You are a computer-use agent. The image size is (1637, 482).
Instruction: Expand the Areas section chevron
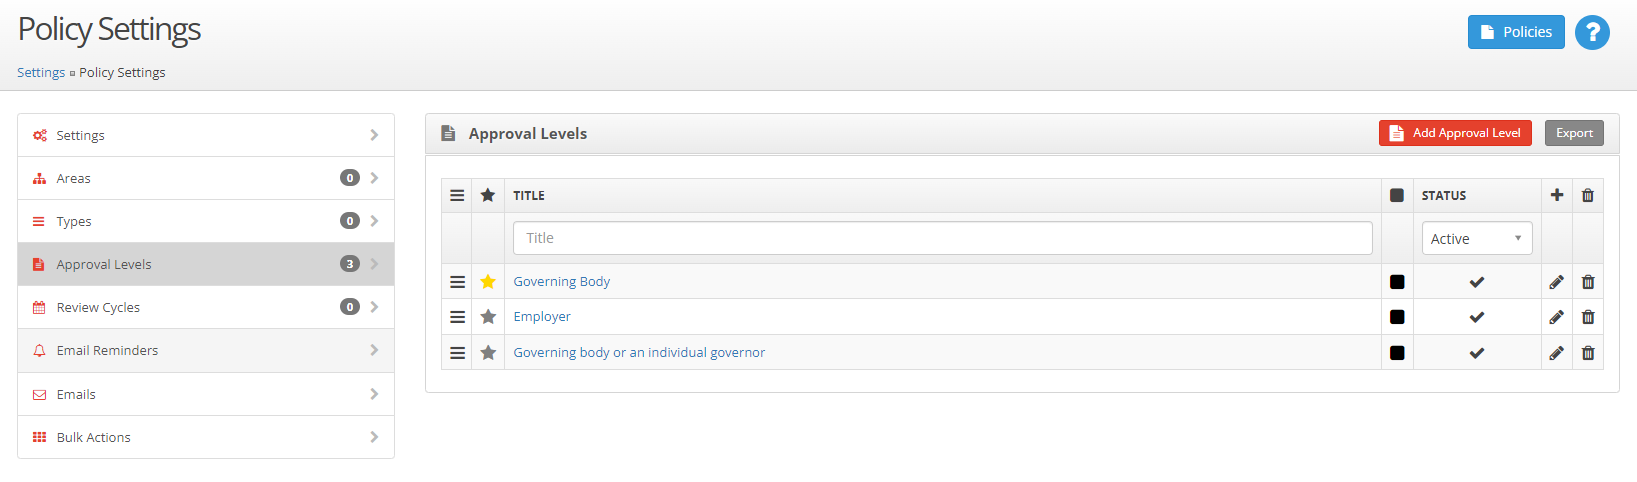tap(374, 178)
